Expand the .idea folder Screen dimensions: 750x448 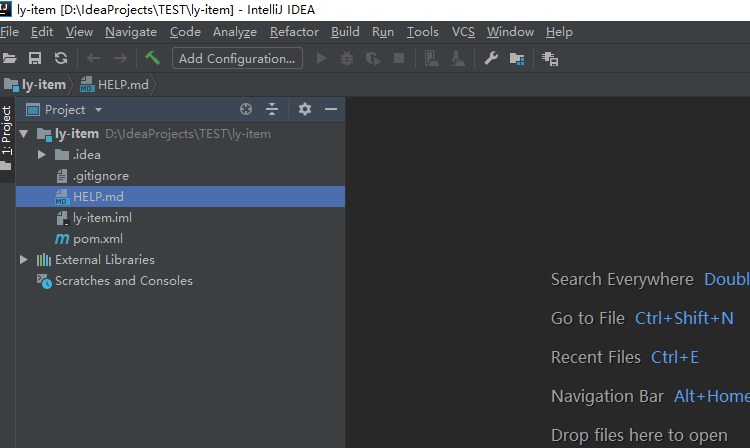point(42,155)
